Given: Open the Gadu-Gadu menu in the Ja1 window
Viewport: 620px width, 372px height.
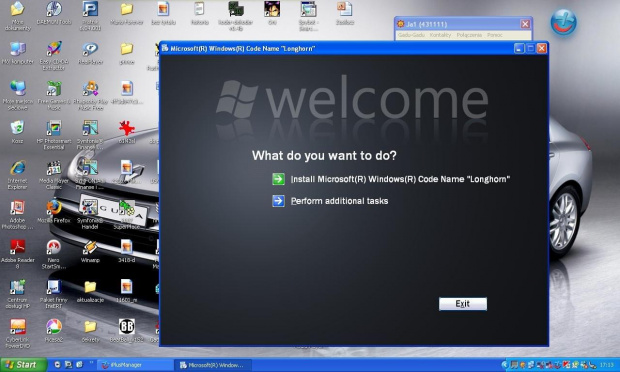Looking at the screenshot, I should (x=411, y=35).
